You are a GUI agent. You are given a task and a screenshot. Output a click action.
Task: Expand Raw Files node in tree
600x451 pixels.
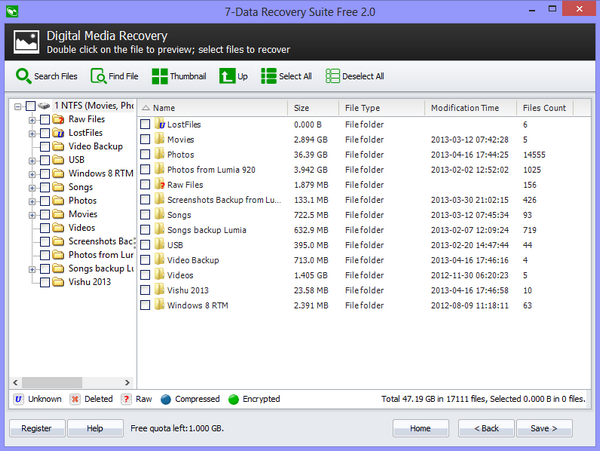coord(32,120)
